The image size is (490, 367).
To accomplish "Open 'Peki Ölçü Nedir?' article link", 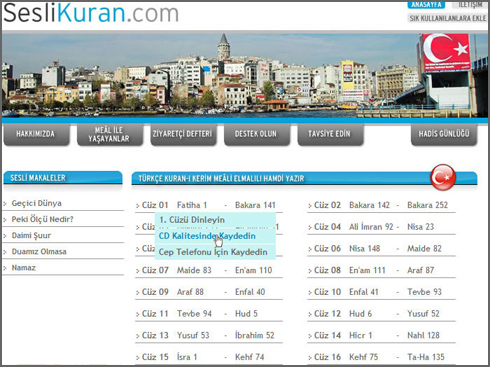I will click(x=42, y=219).
